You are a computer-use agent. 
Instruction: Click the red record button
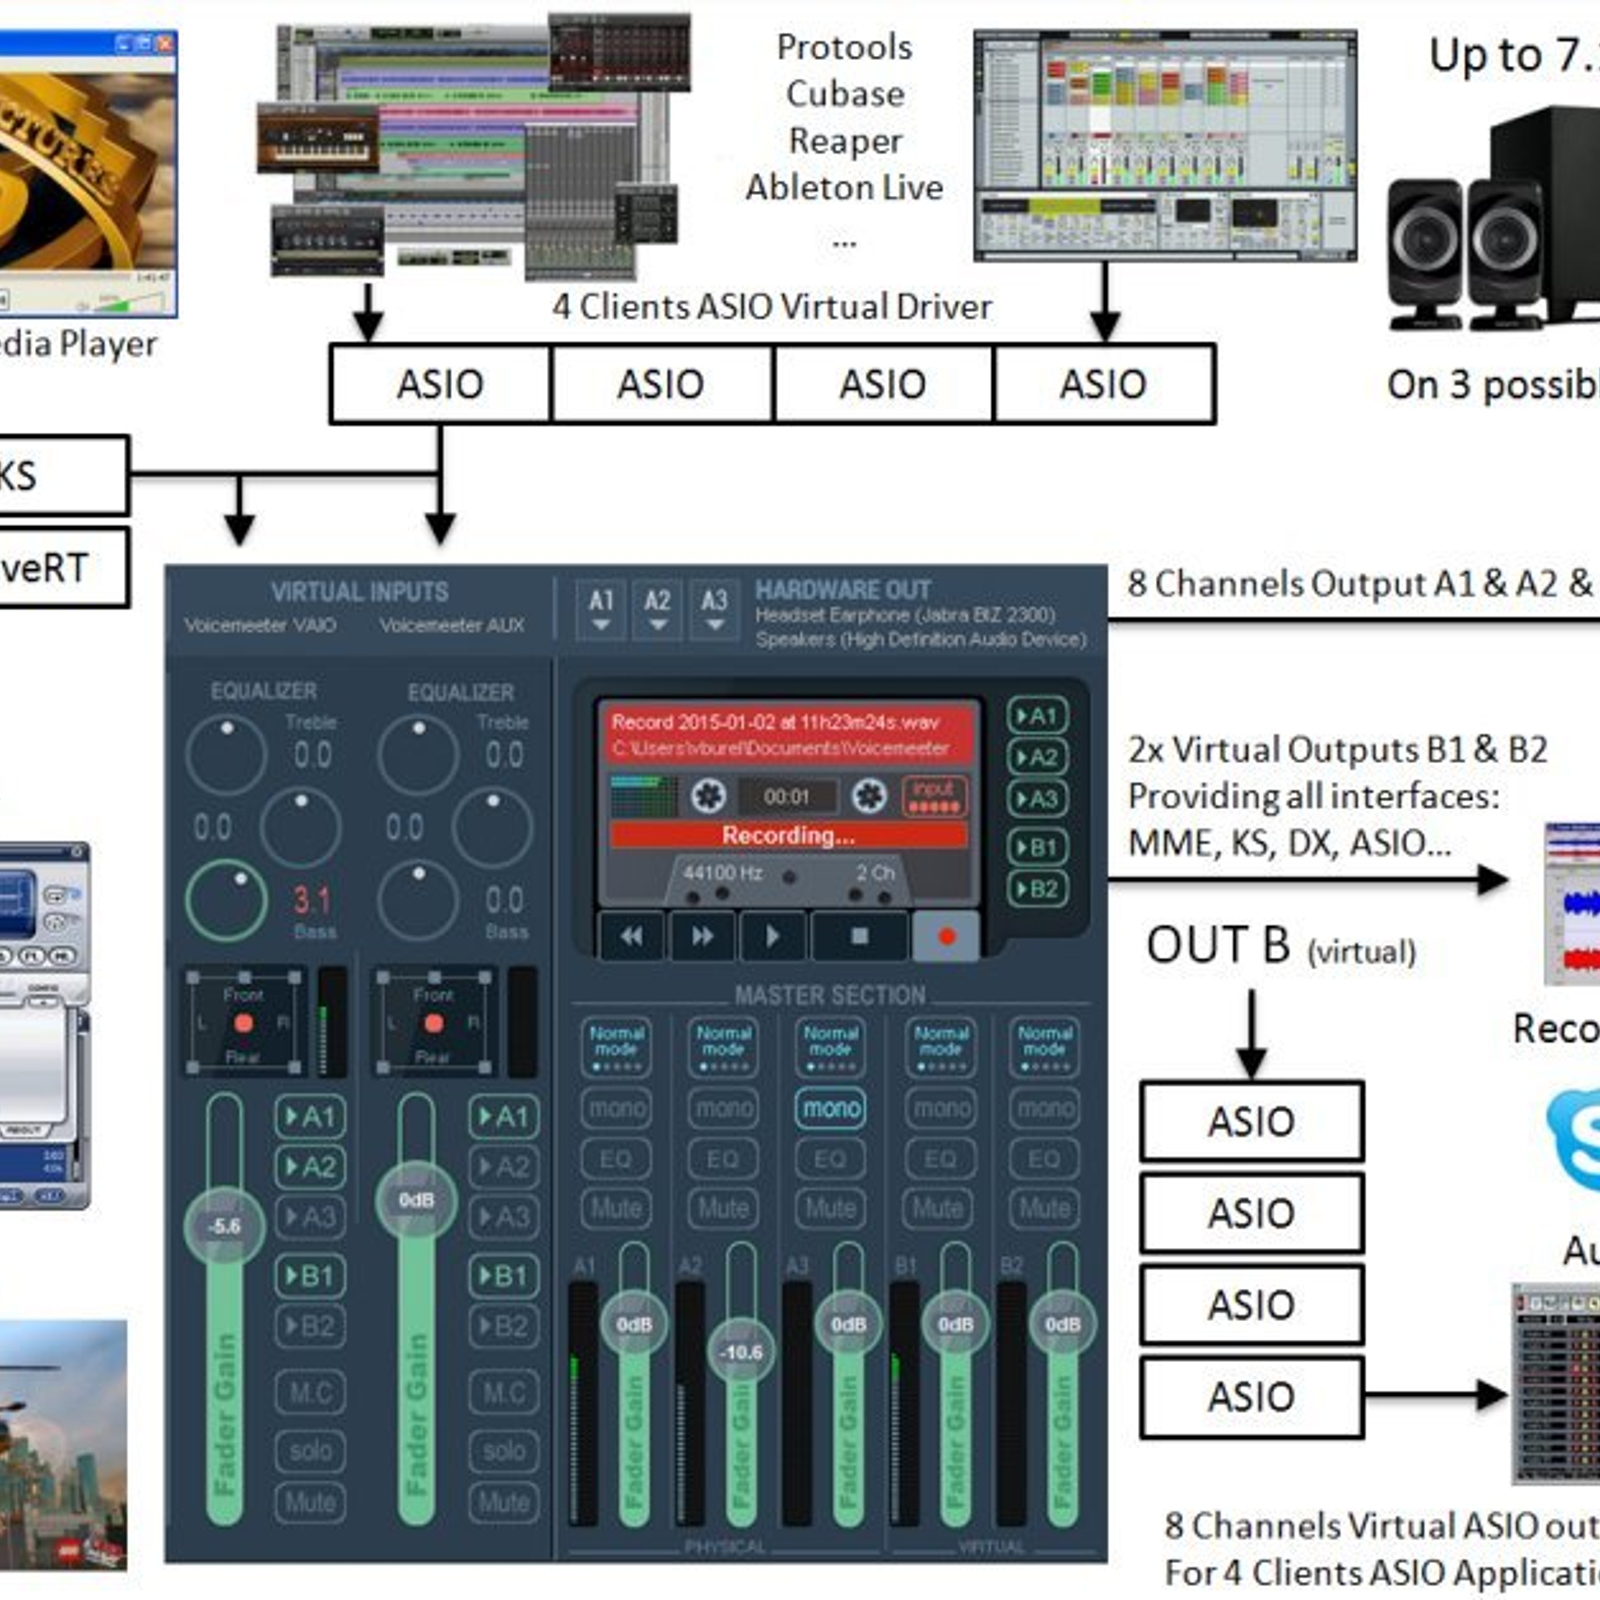point(946,937)
